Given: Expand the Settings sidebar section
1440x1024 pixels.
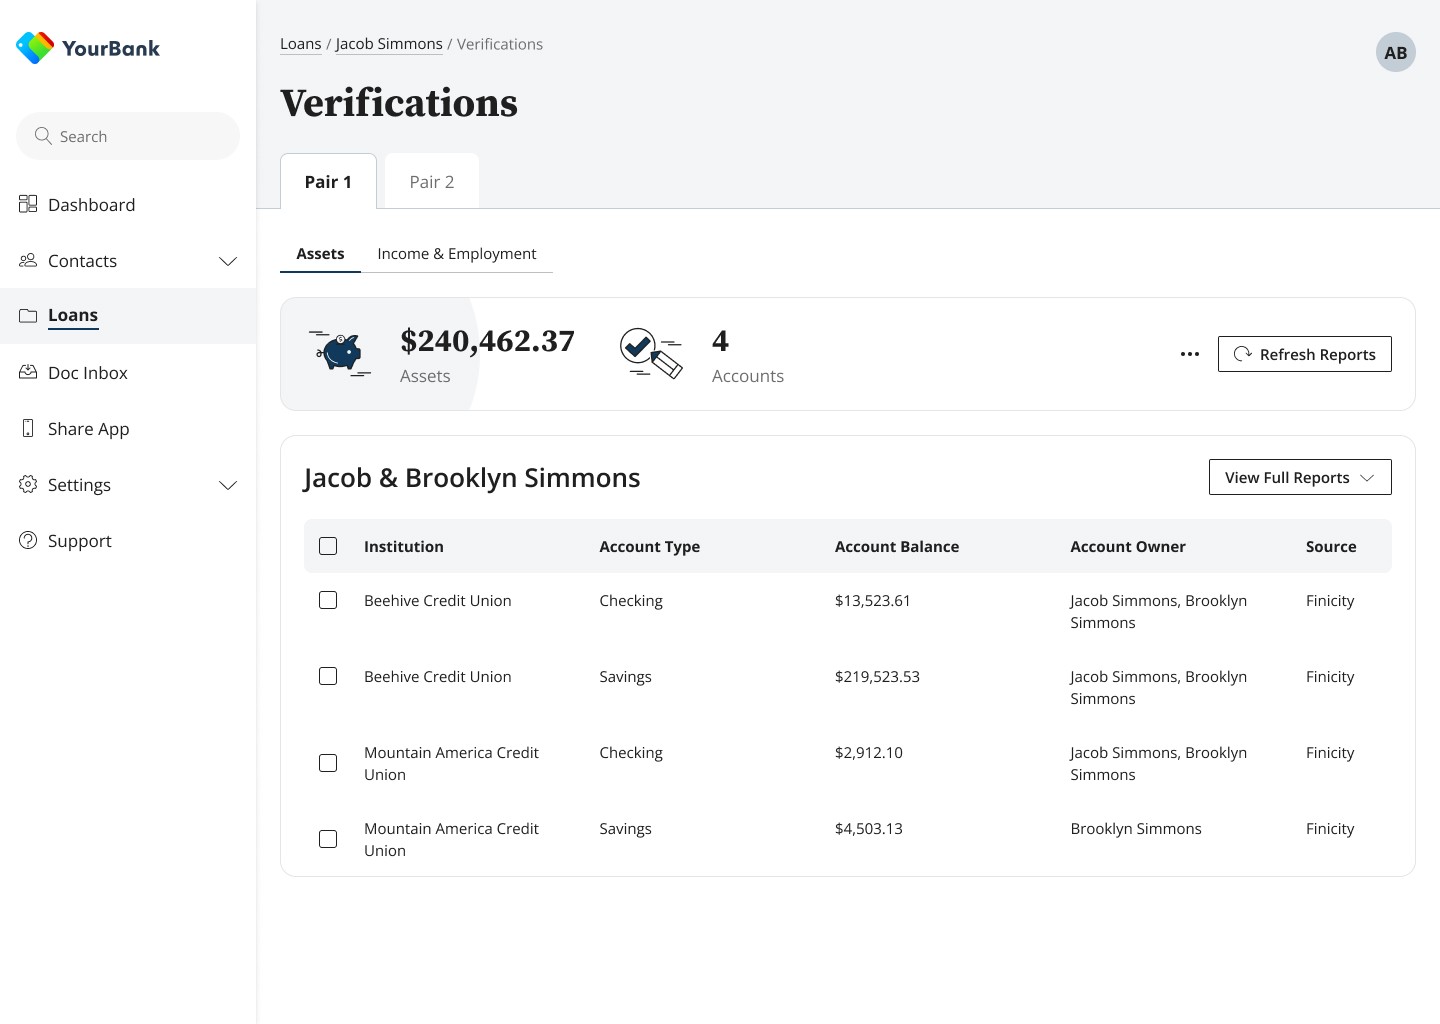Looking at the screenshot, I should pyautogui.click(x=228, y=485).
